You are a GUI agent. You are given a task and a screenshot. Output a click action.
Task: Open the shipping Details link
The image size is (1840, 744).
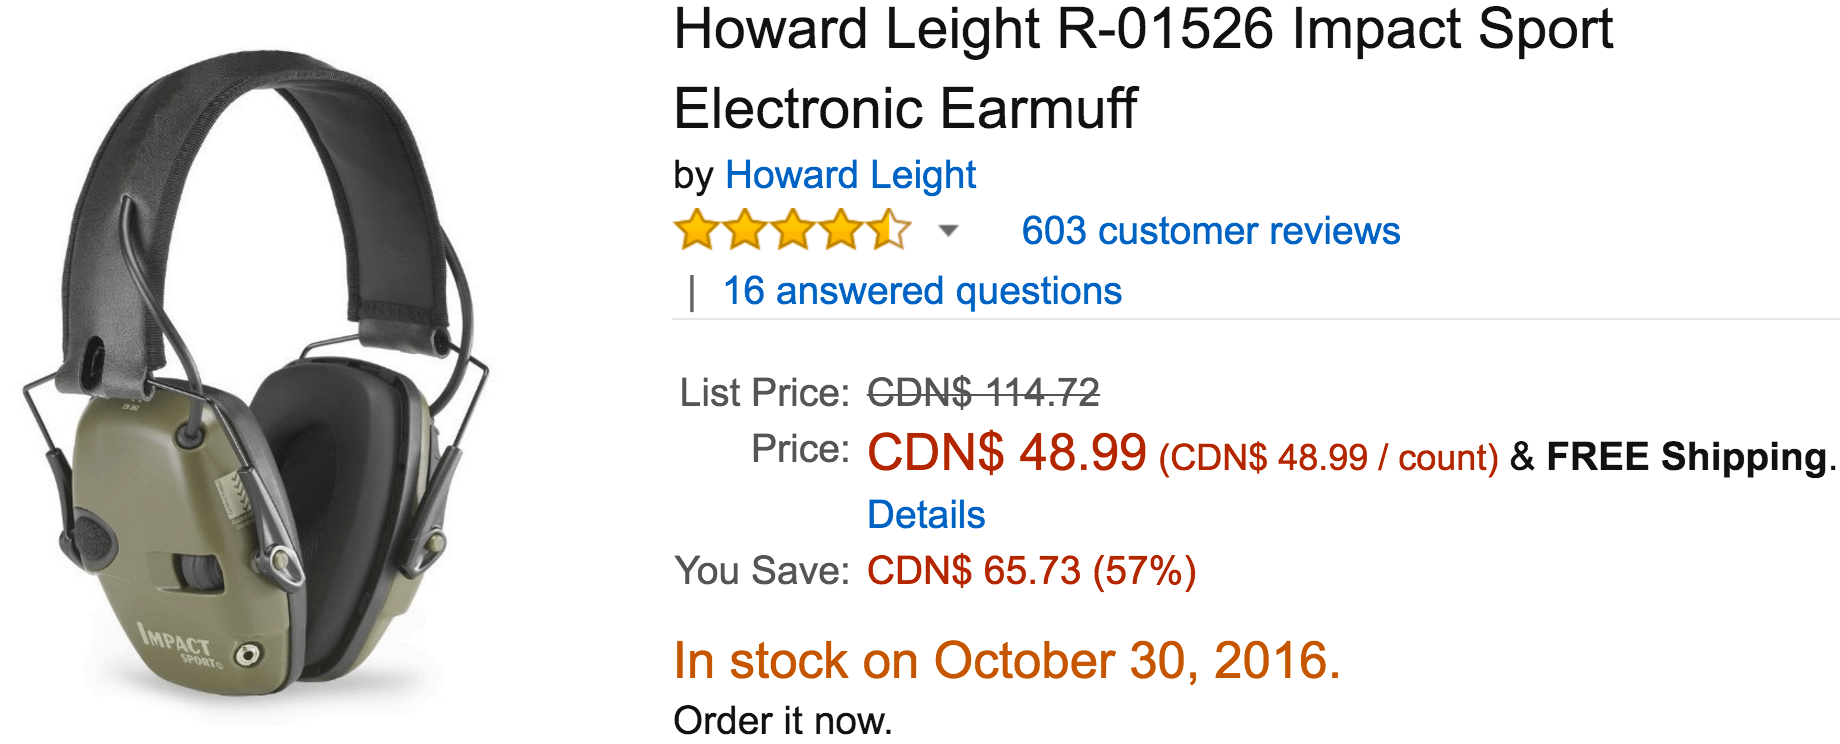926,515
